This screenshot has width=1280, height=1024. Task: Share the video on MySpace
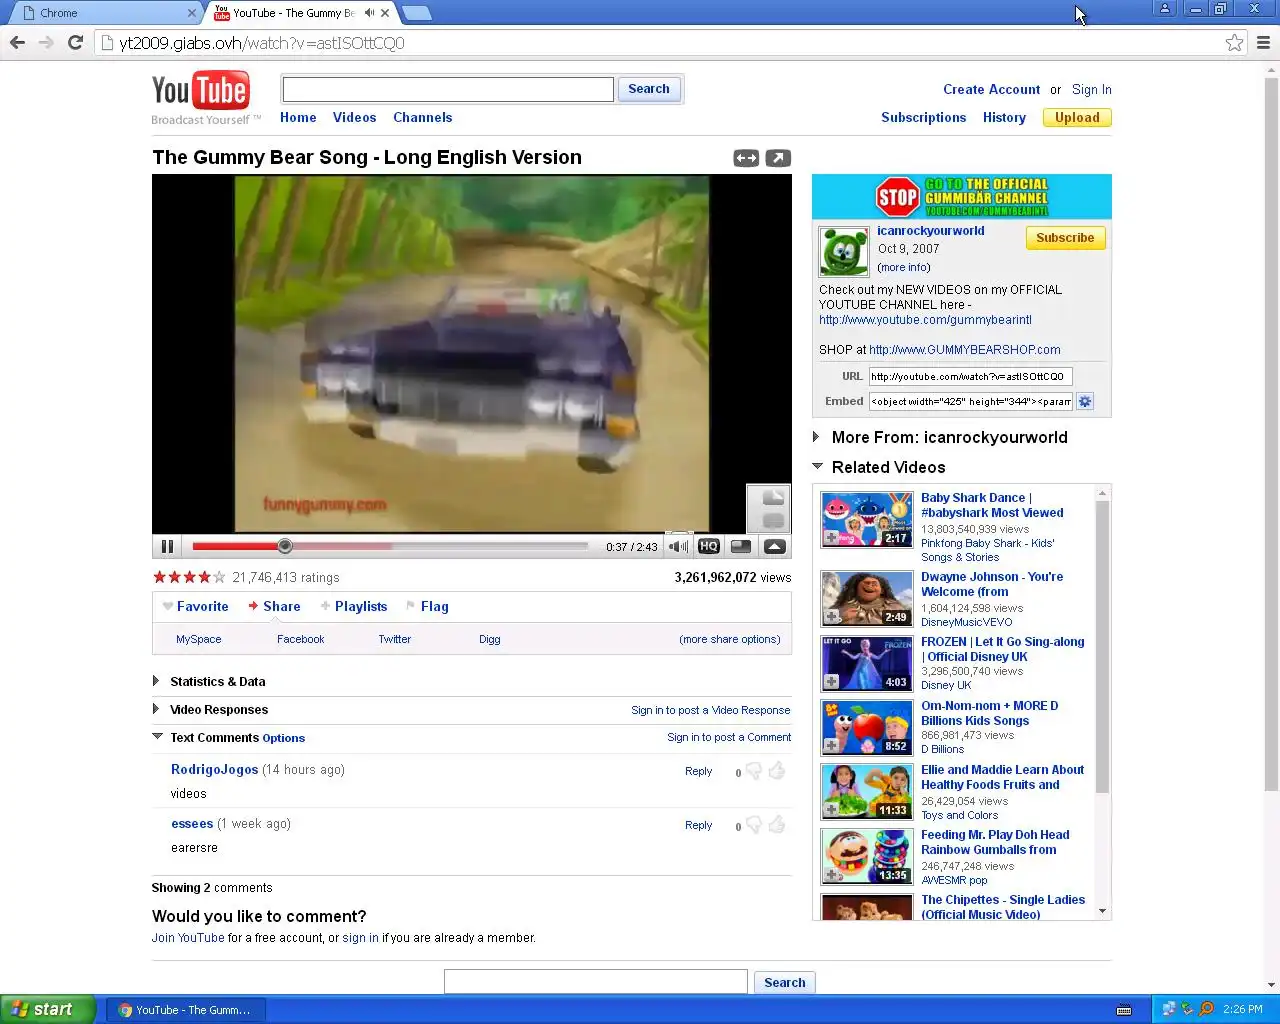199,640
